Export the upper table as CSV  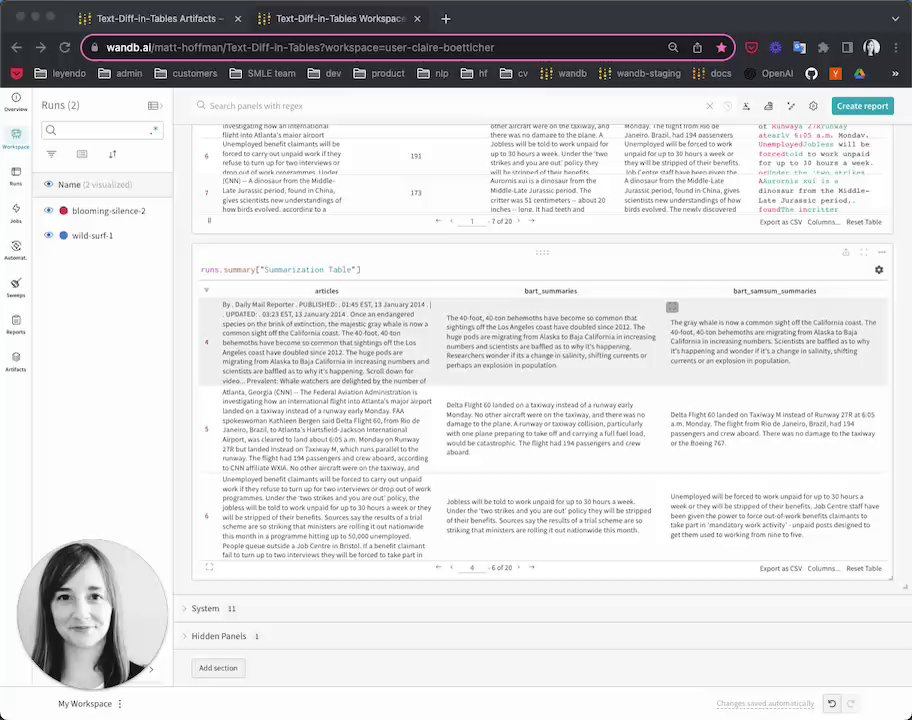pyautogui.click(x=781, y=222)
